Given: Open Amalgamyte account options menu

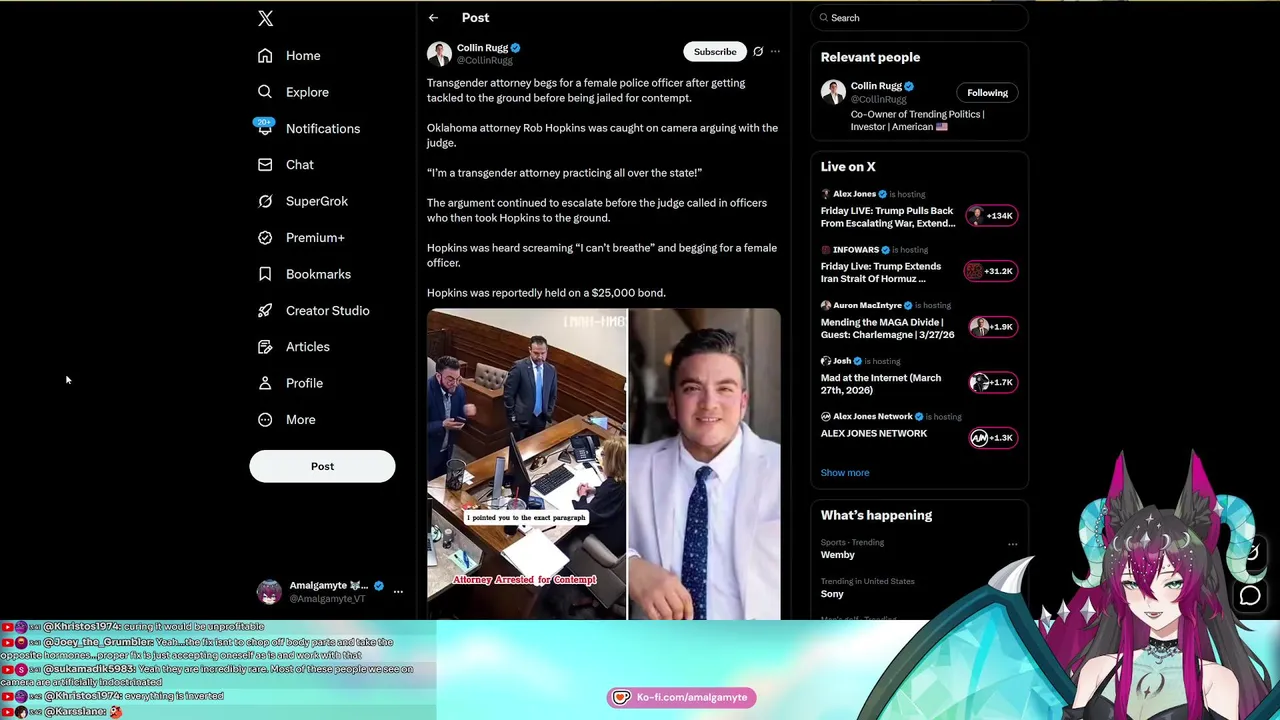Looking at the screenshot, I should pos(398,592).
